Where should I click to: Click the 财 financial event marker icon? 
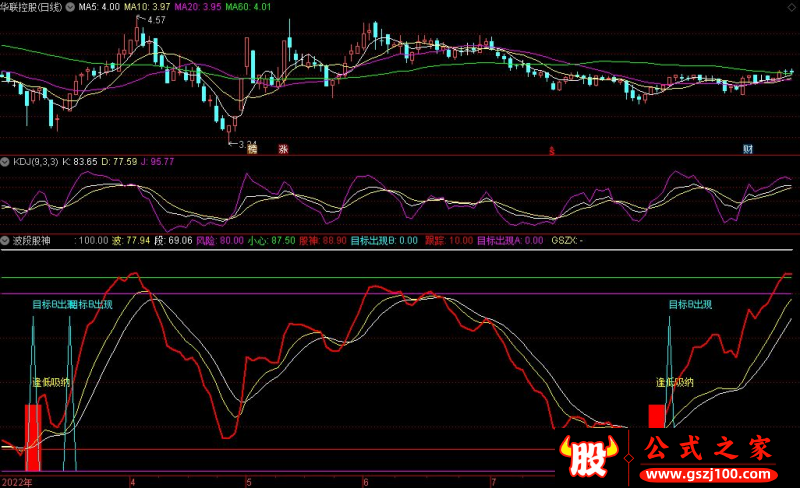tap(747, 149)
